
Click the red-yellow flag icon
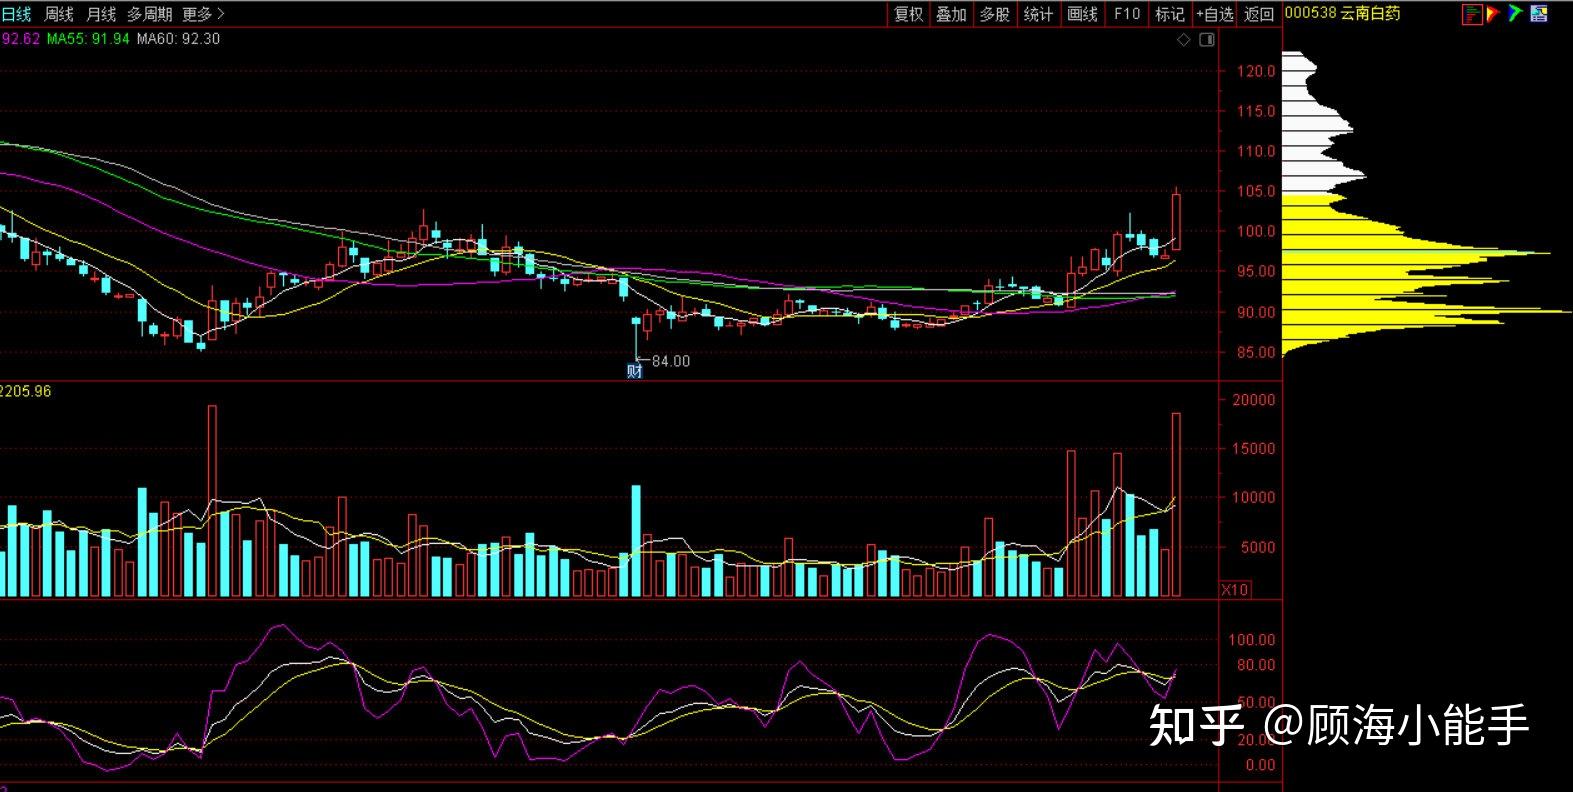pos(1493,14)
